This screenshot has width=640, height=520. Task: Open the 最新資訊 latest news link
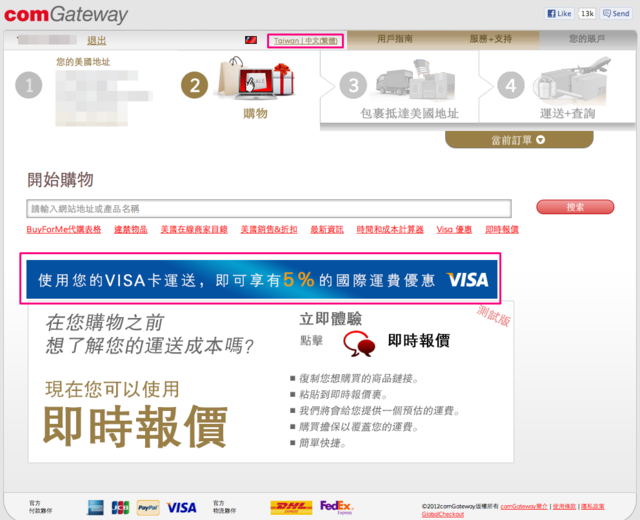tap(327, 229)
